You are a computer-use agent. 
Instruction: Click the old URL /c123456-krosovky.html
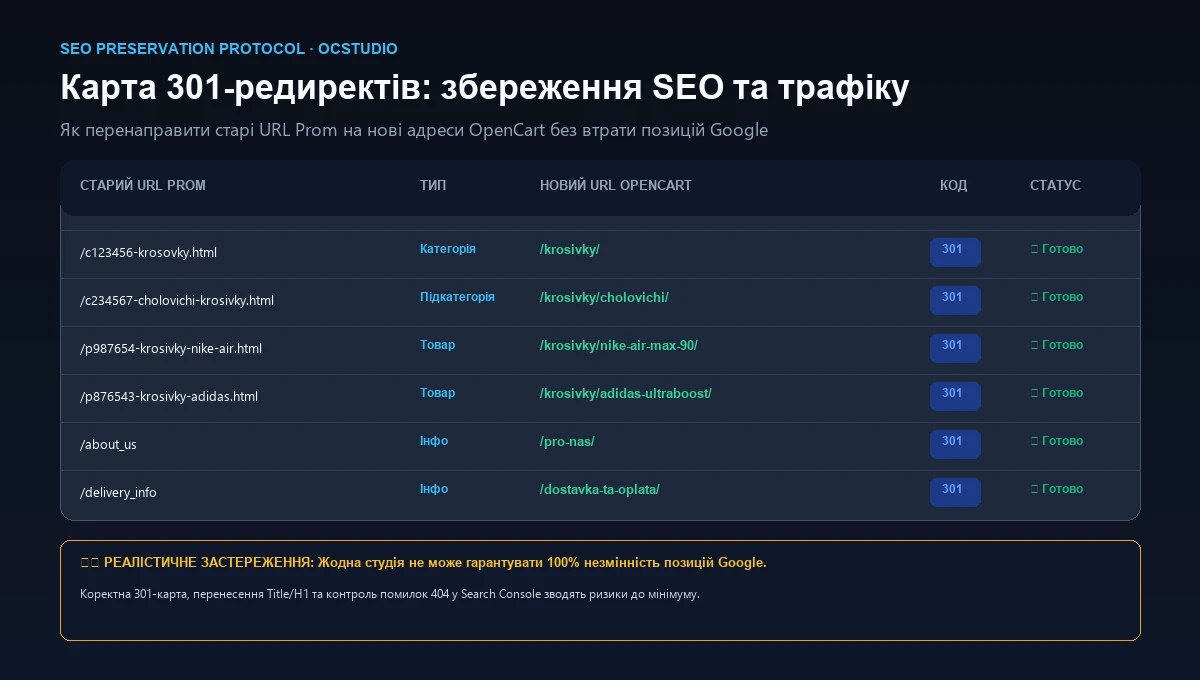pyautogui.click(x=148, y=253)
